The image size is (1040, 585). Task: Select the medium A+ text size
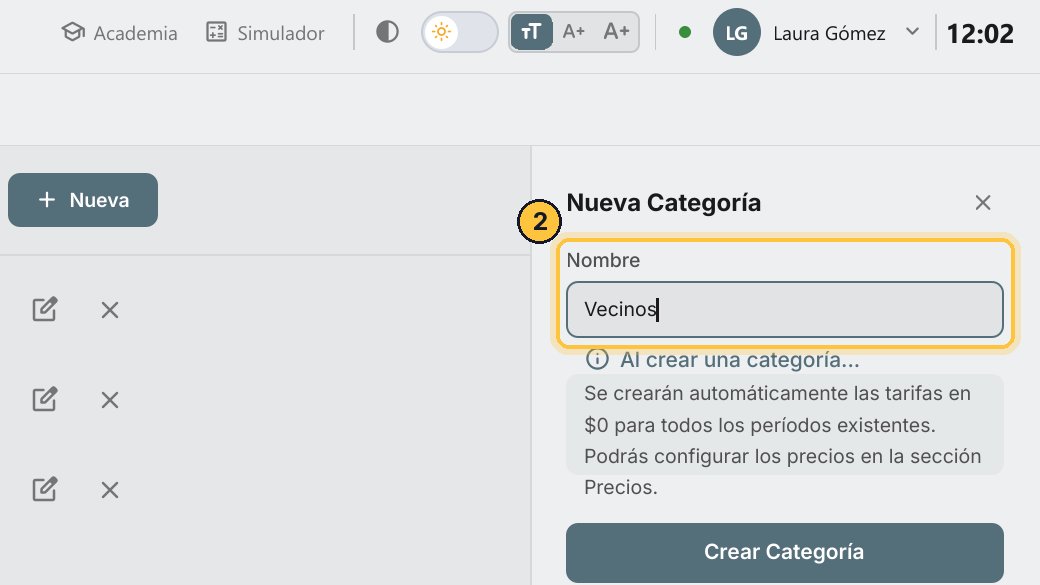click(574, 32)
